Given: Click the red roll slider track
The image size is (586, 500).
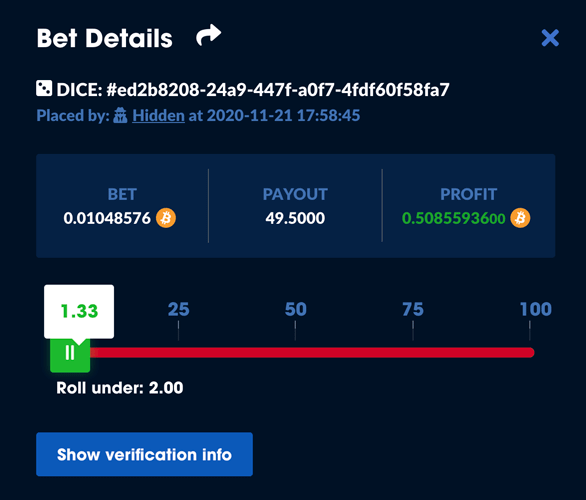Looking at the screenshot, I should (312, 352).
